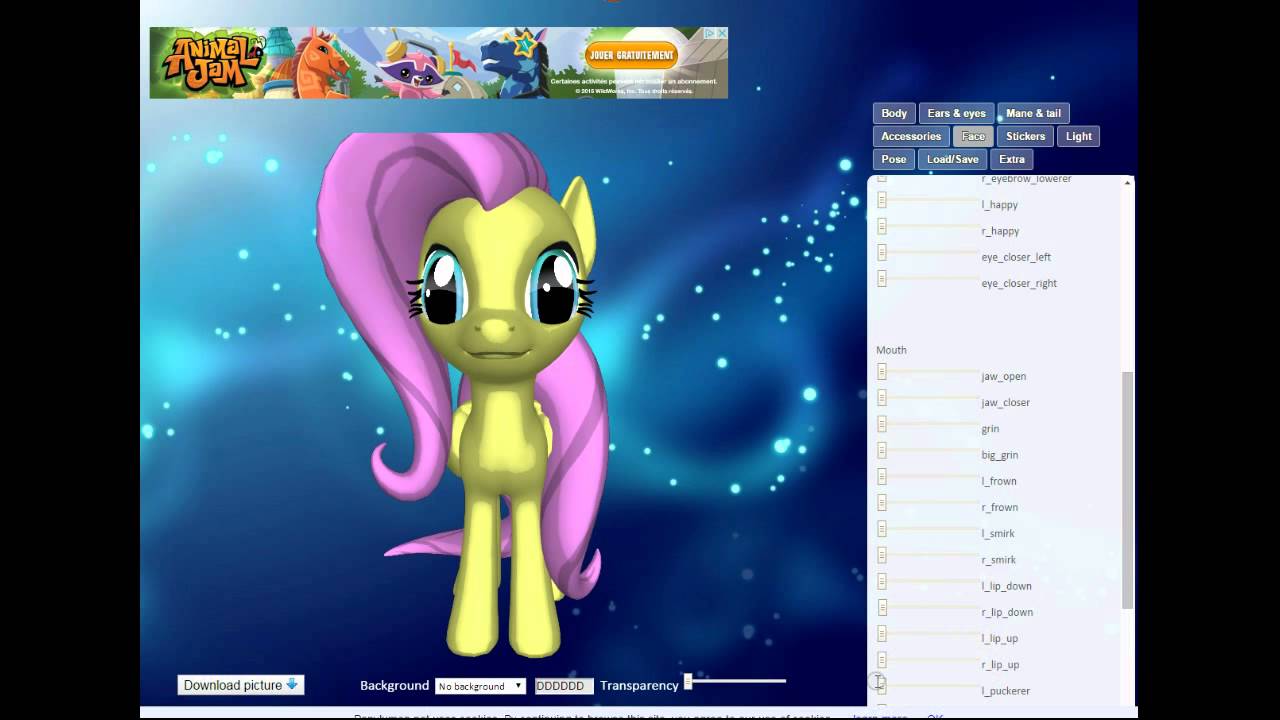The image size is (1280, 720).
Task: Click the grin slider handle
Action: coord(882,424)
